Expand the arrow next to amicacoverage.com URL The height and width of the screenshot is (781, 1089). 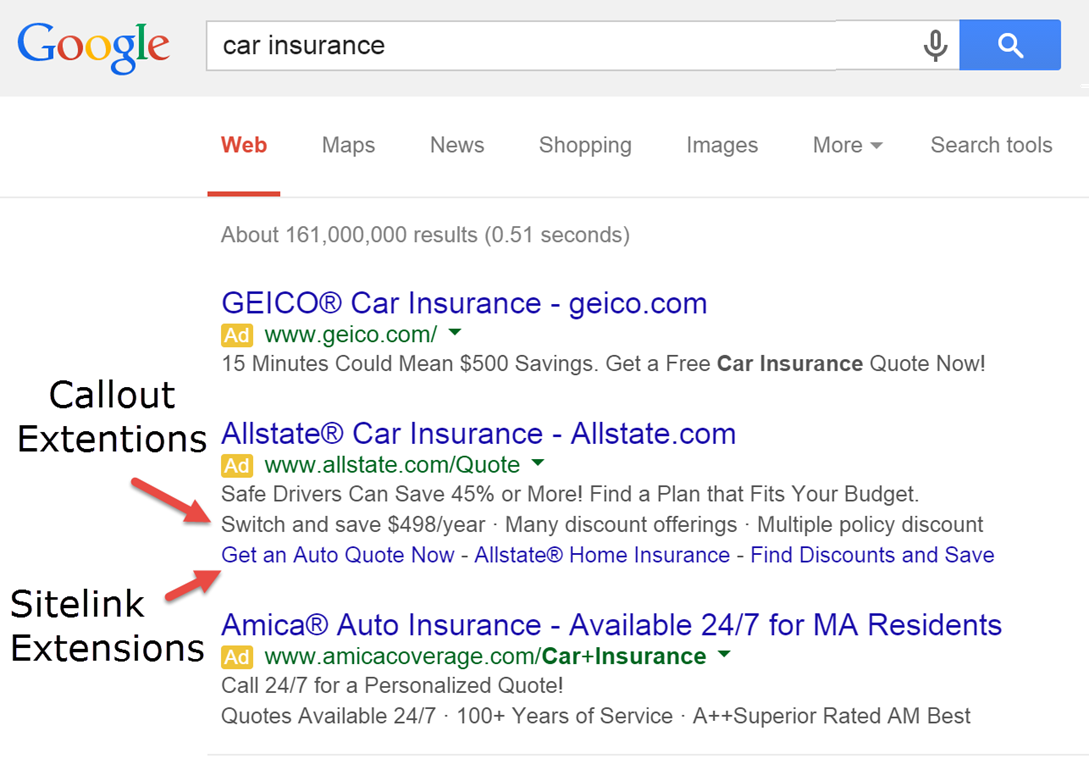[x=724, y=654]
